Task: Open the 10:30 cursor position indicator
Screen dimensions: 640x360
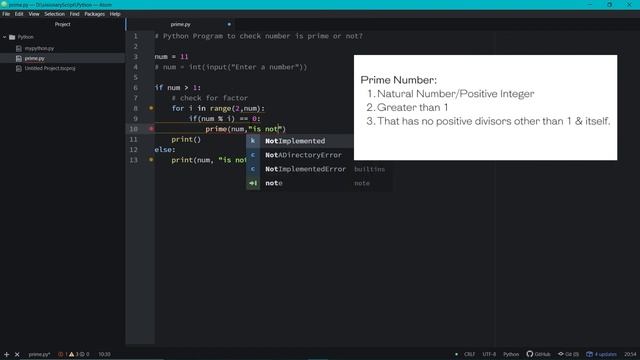Action: [104, 354]
